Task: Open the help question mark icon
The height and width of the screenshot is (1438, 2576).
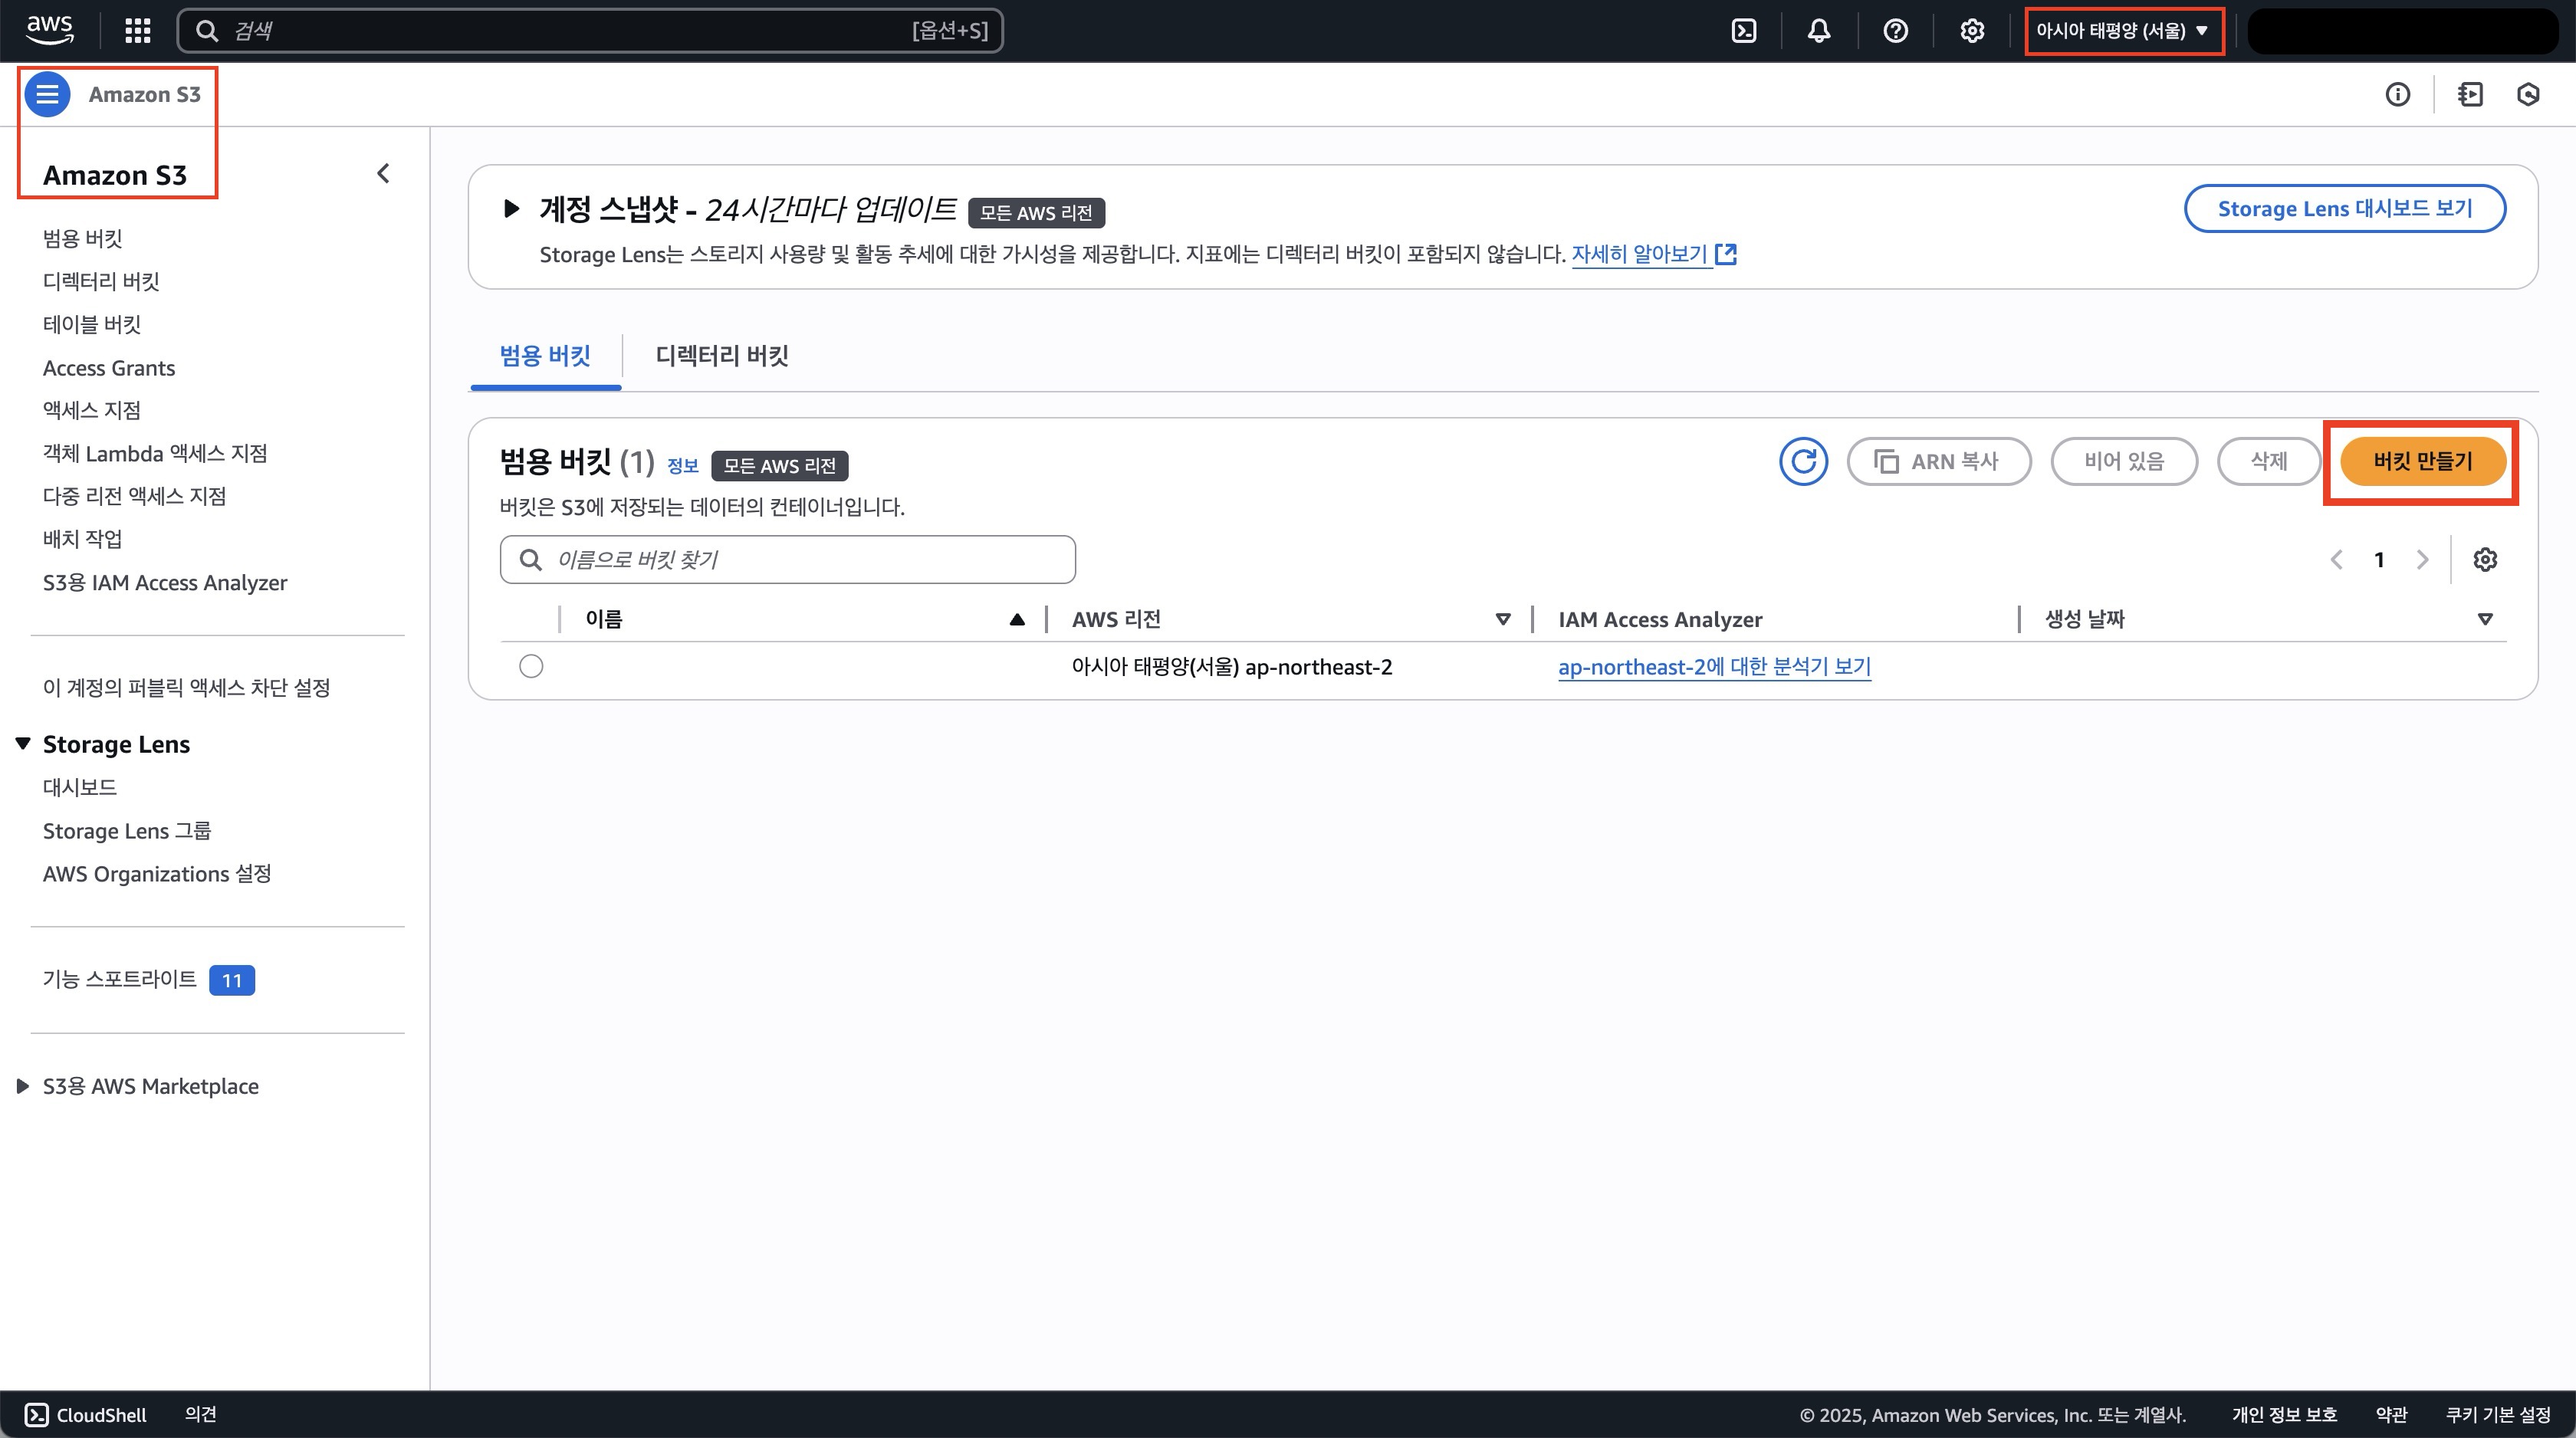Action: [1895, 31]
